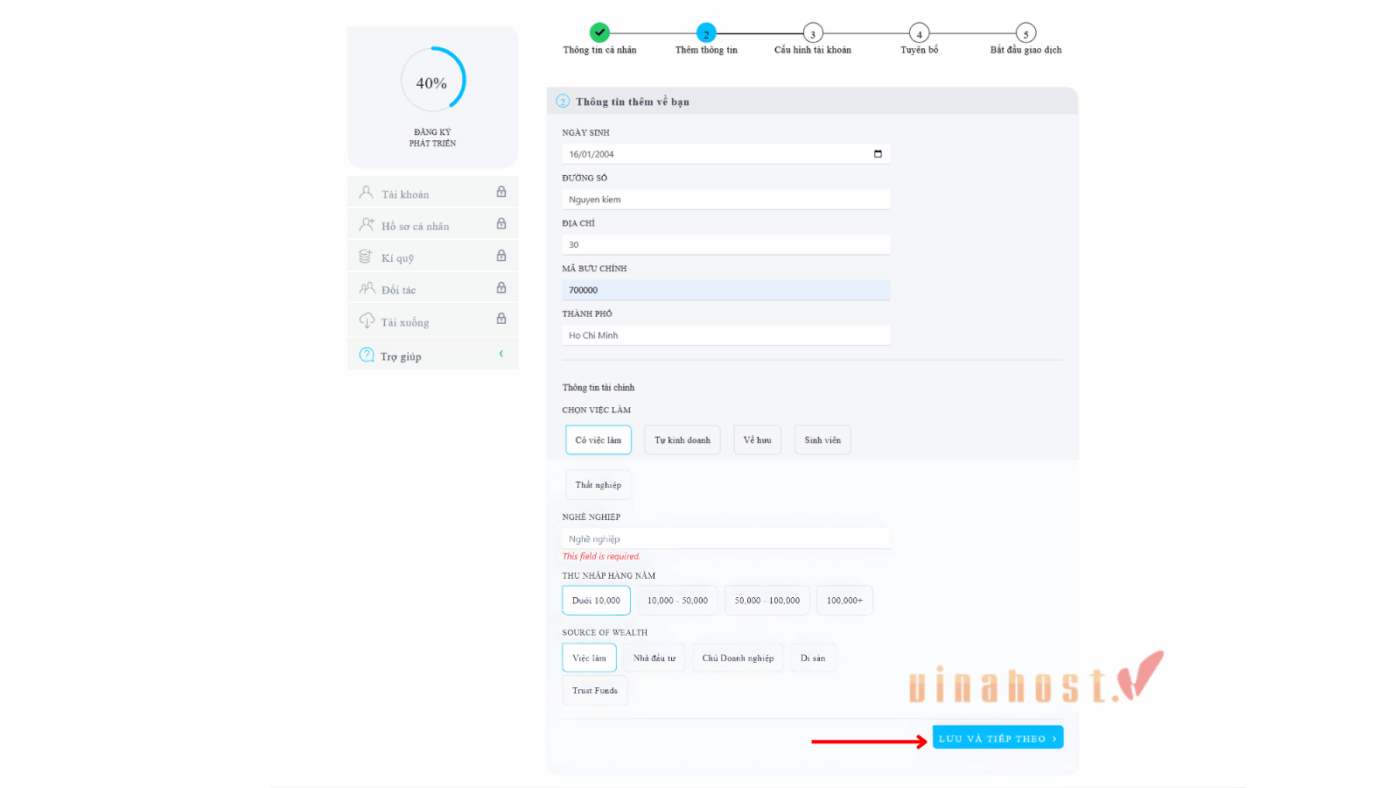Click the Đối tác partners icon

(x=366, y=289)
